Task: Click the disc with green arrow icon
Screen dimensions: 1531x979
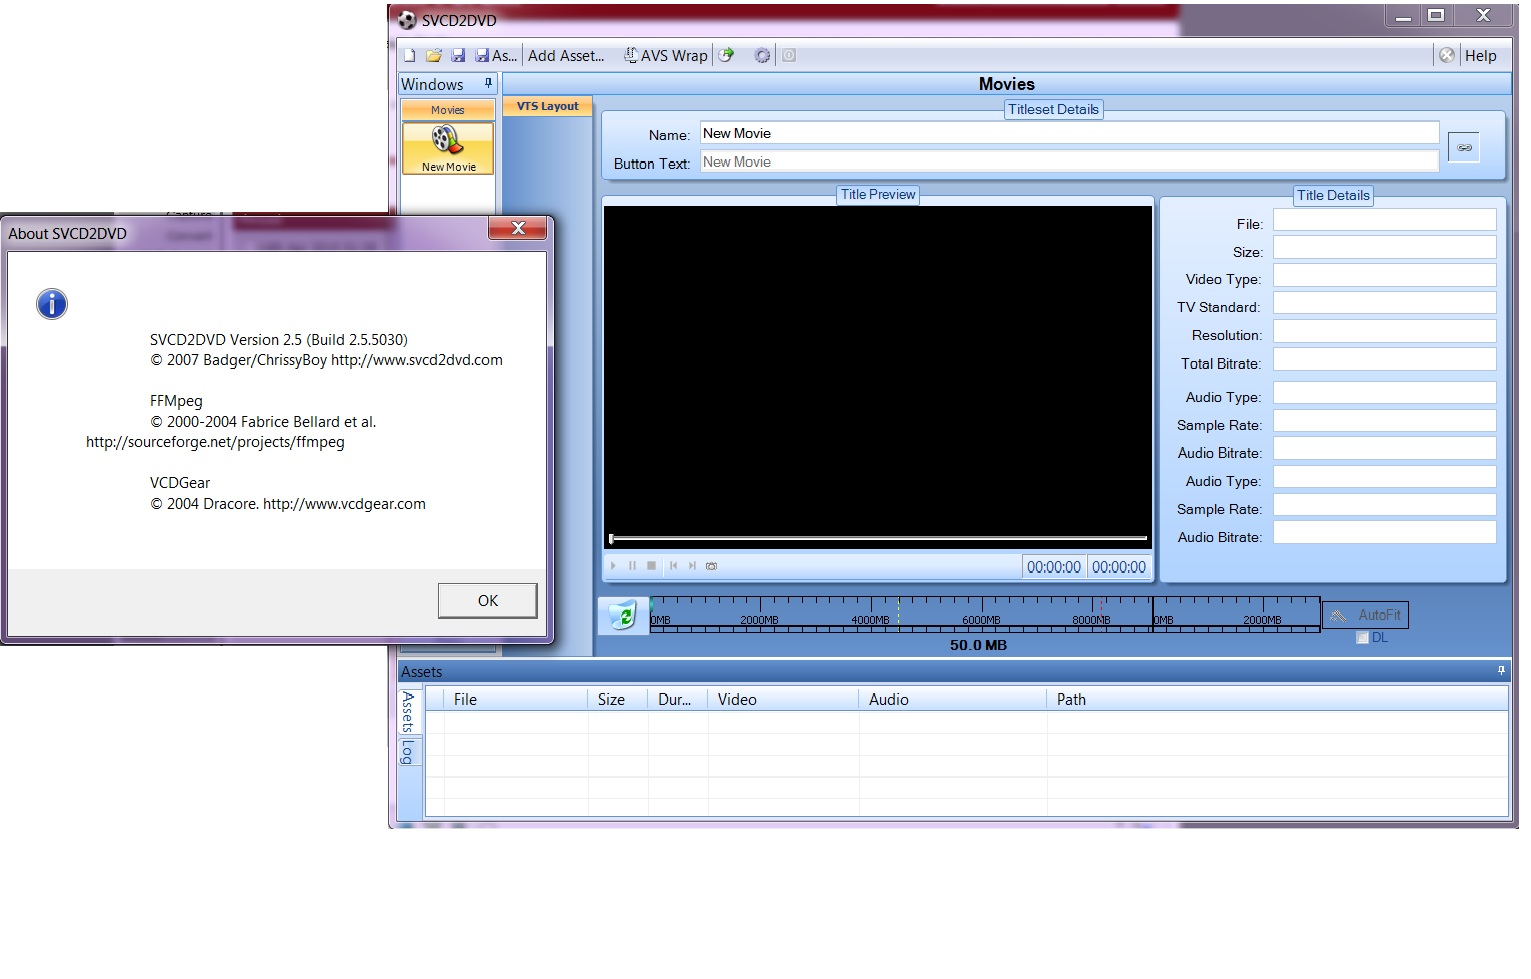Action: click(727, 56)
